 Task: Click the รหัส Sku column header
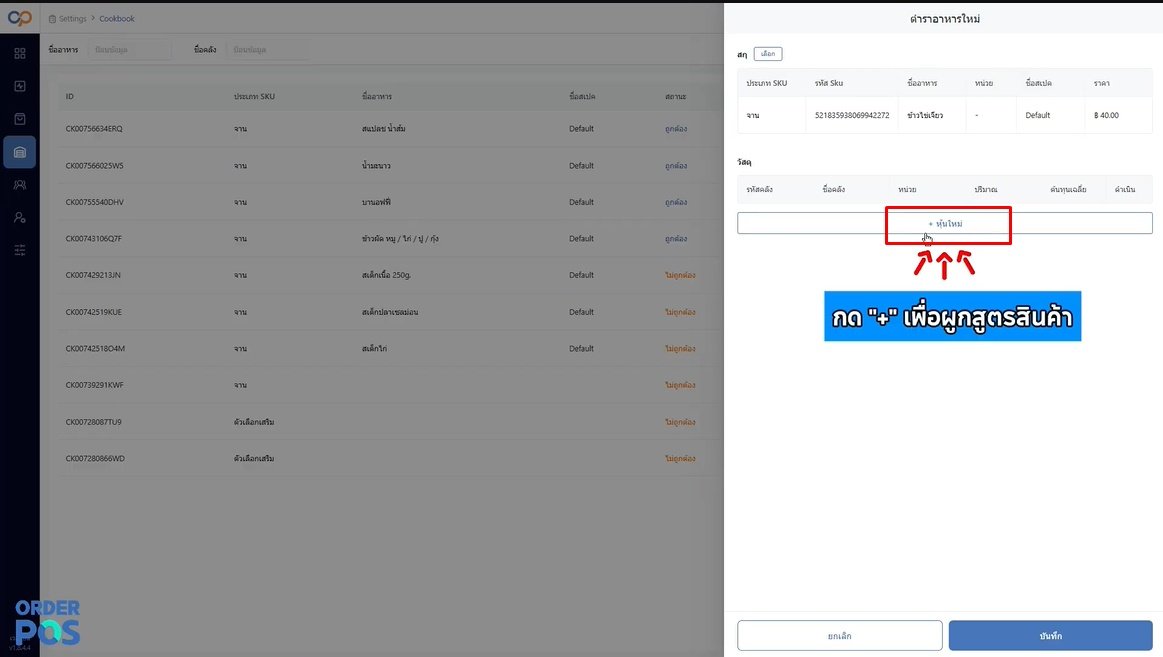tap(828, 83)
